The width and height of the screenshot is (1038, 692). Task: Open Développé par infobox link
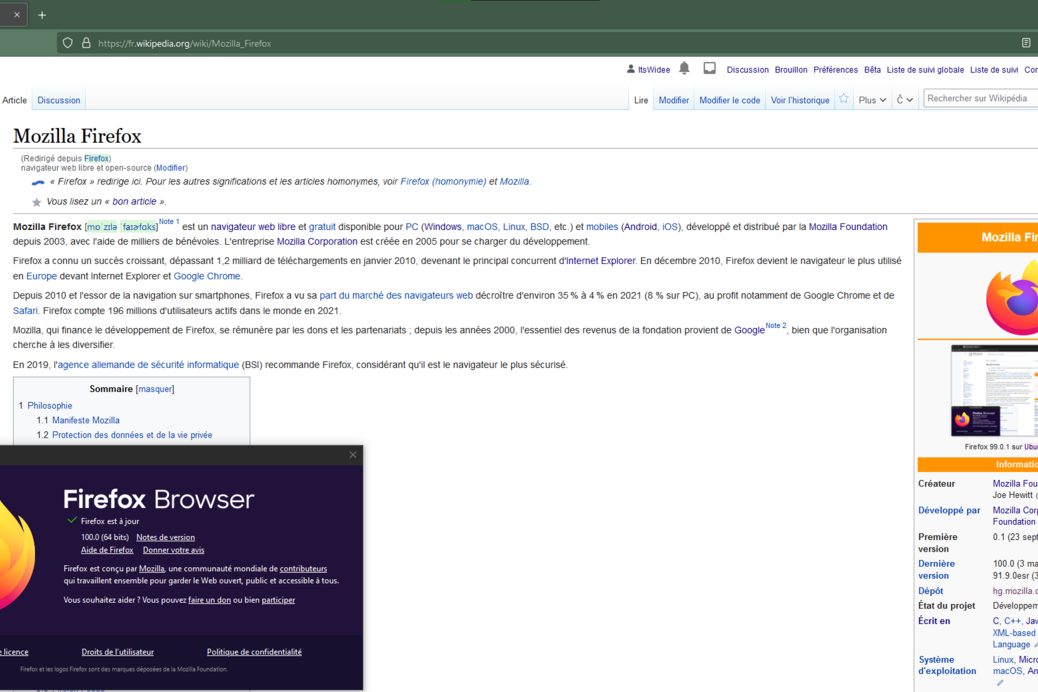949,510
